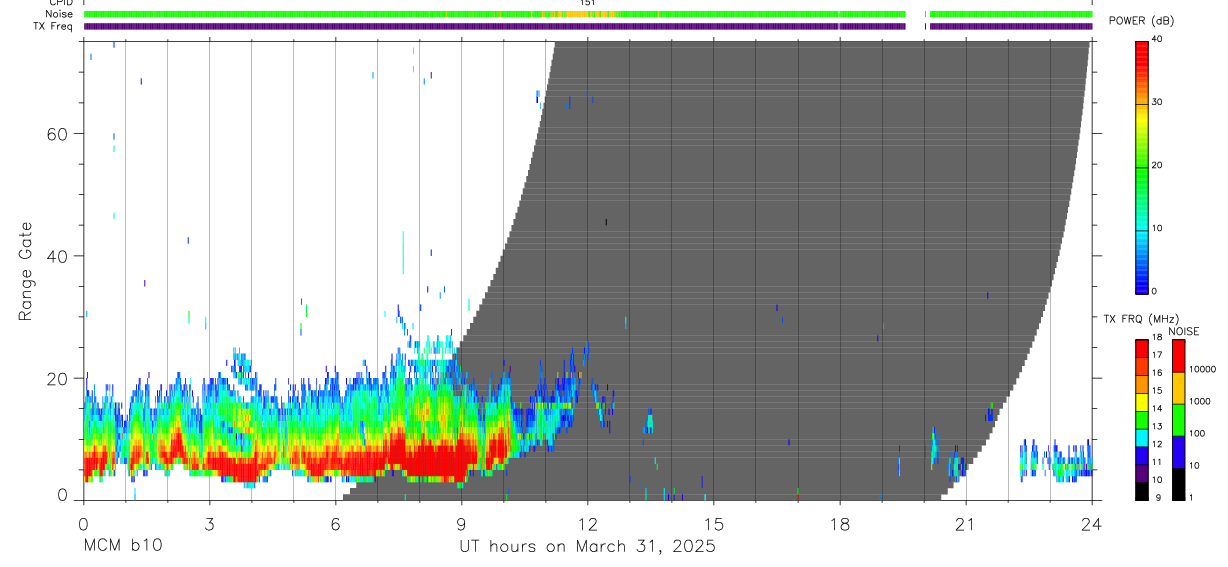
Task: Click the 10000 label on NOISE scale
Action: coord(1206,369)
